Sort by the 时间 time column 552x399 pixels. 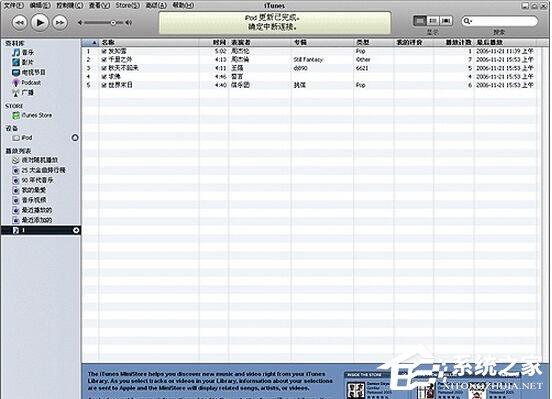(214, 43)
